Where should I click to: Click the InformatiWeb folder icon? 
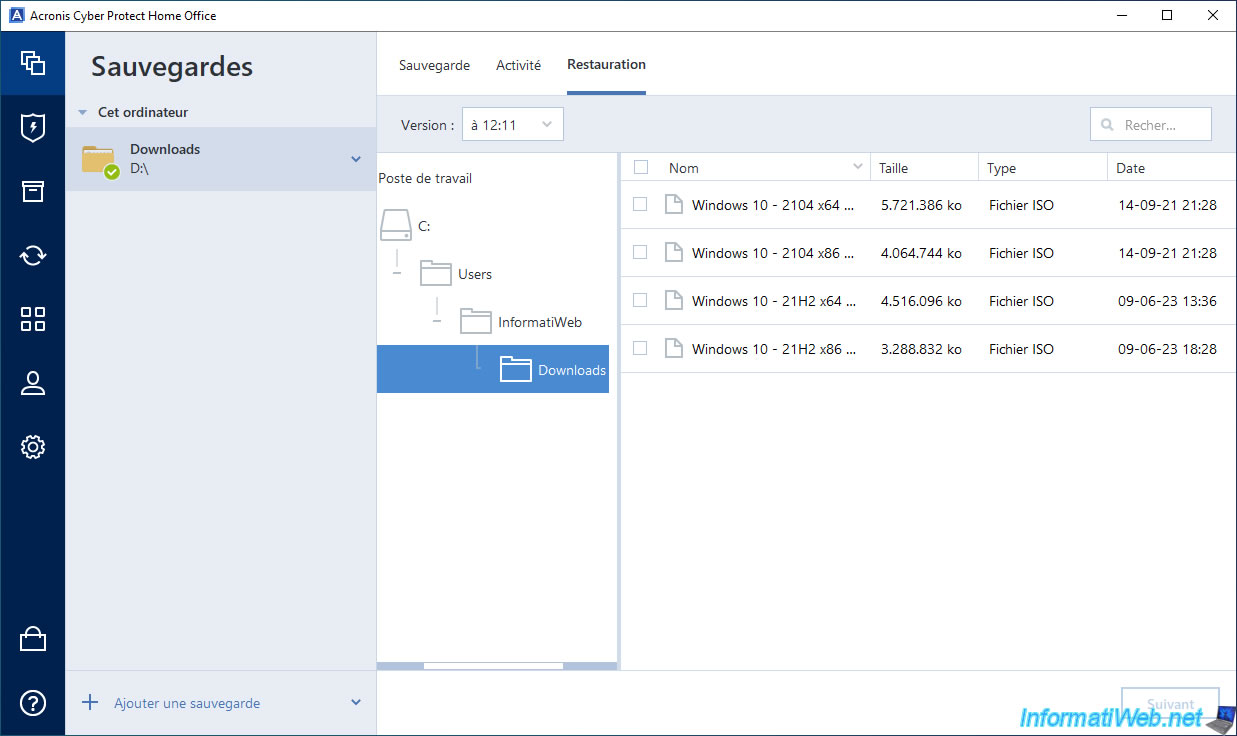coord(476,321)
